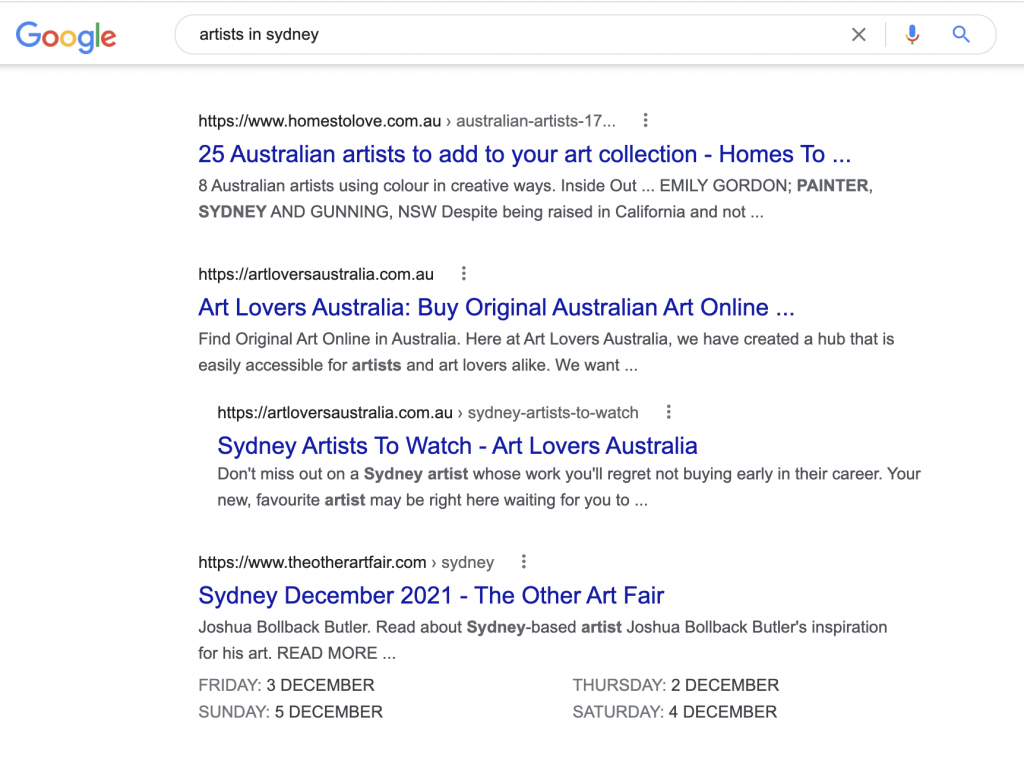Viewport: 1024px width, 758px height.
Task: Open three-dot menu for sydney-artists-to-watch result
Action: (668, 412)
